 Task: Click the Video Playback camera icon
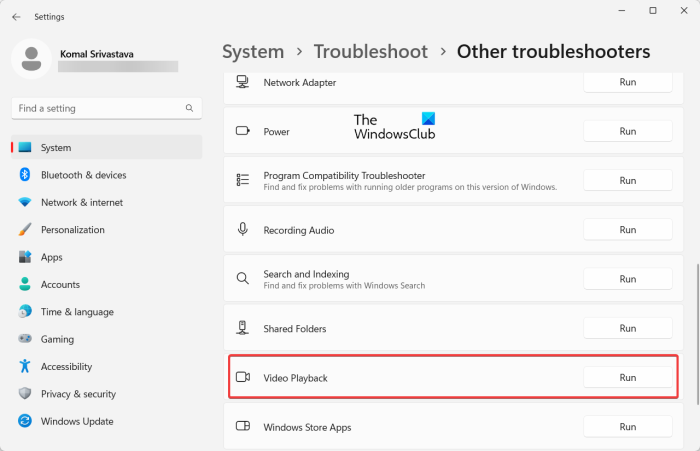click(242, 378)
